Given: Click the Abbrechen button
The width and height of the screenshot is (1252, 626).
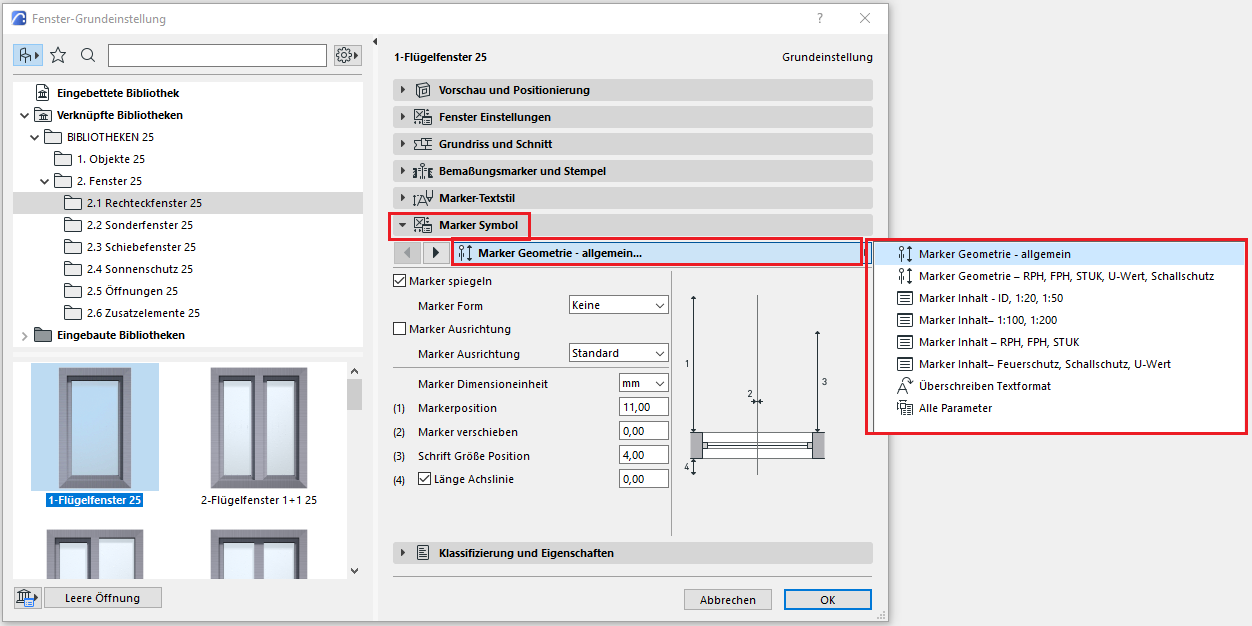Looking at the screenshot, I should tap(727, 600).
